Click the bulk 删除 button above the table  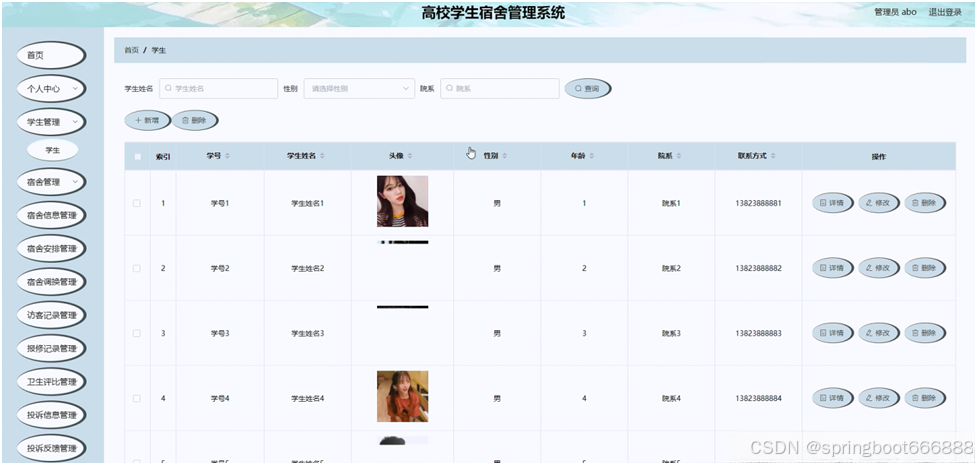pos(194,120)
